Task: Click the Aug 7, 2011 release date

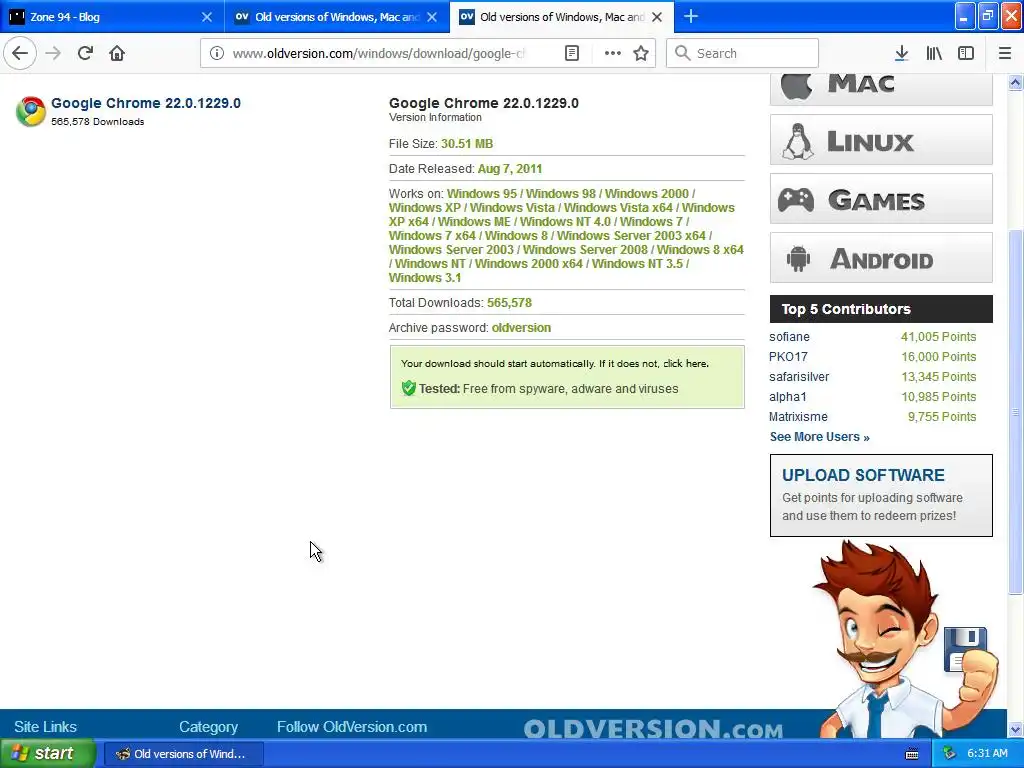Action: 509,168
